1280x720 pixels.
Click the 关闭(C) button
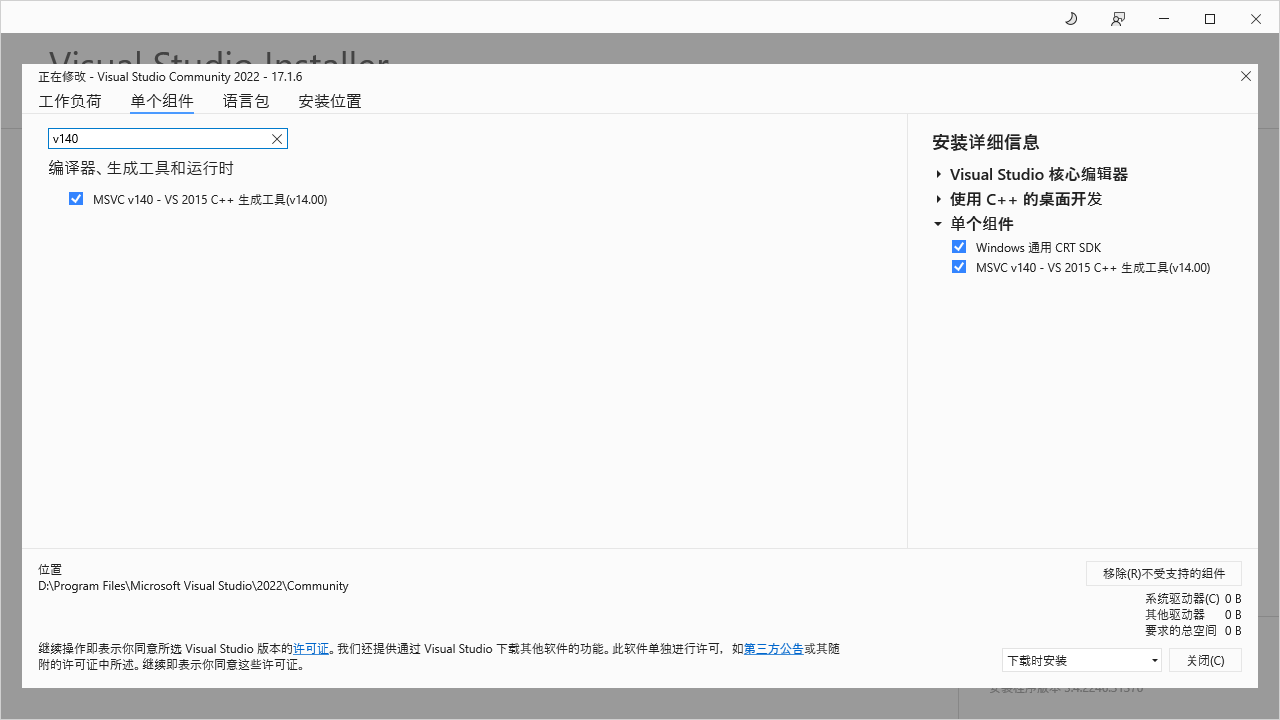point(1205,660)
